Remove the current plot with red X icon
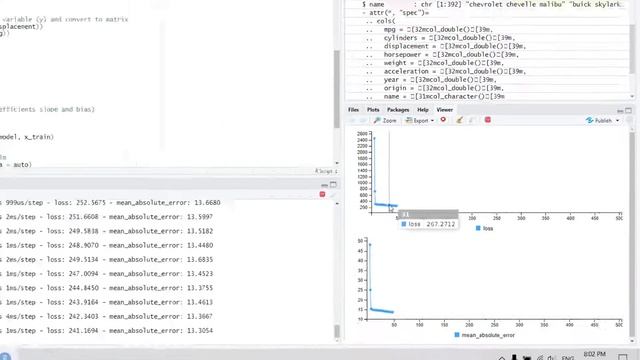 [x=443, y=120]
